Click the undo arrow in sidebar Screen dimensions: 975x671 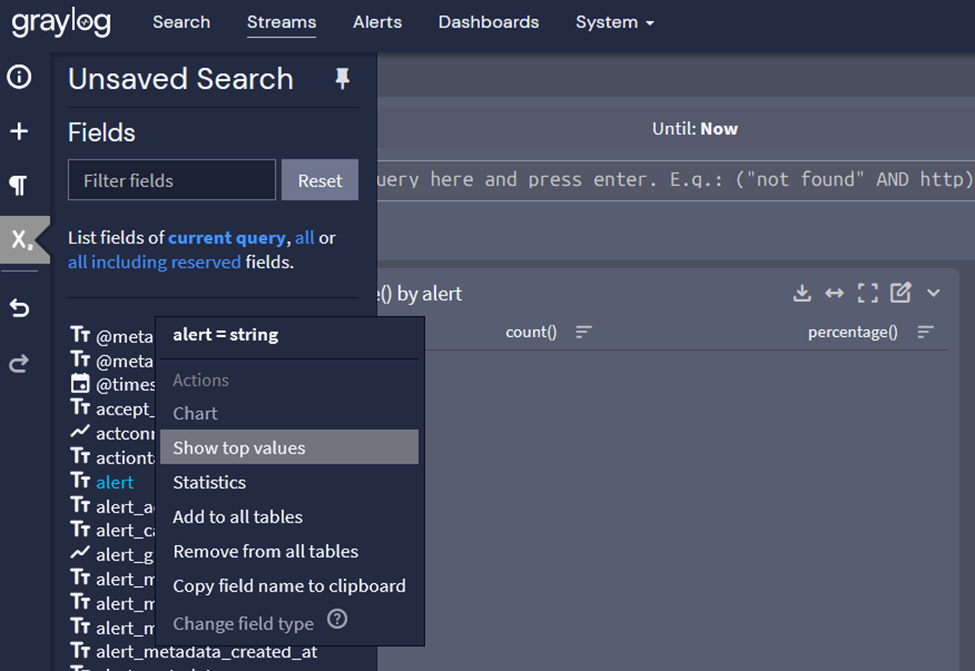pos(19,308)
